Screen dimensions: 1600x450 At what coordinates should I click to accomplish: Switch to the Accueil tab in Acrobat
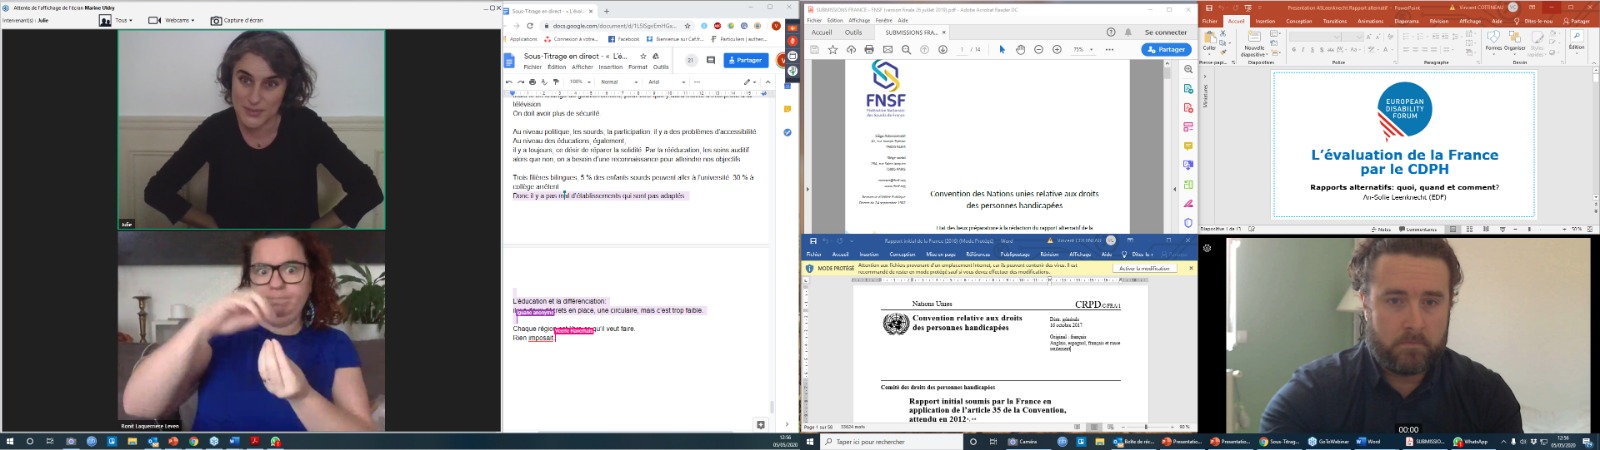(821, 32)
